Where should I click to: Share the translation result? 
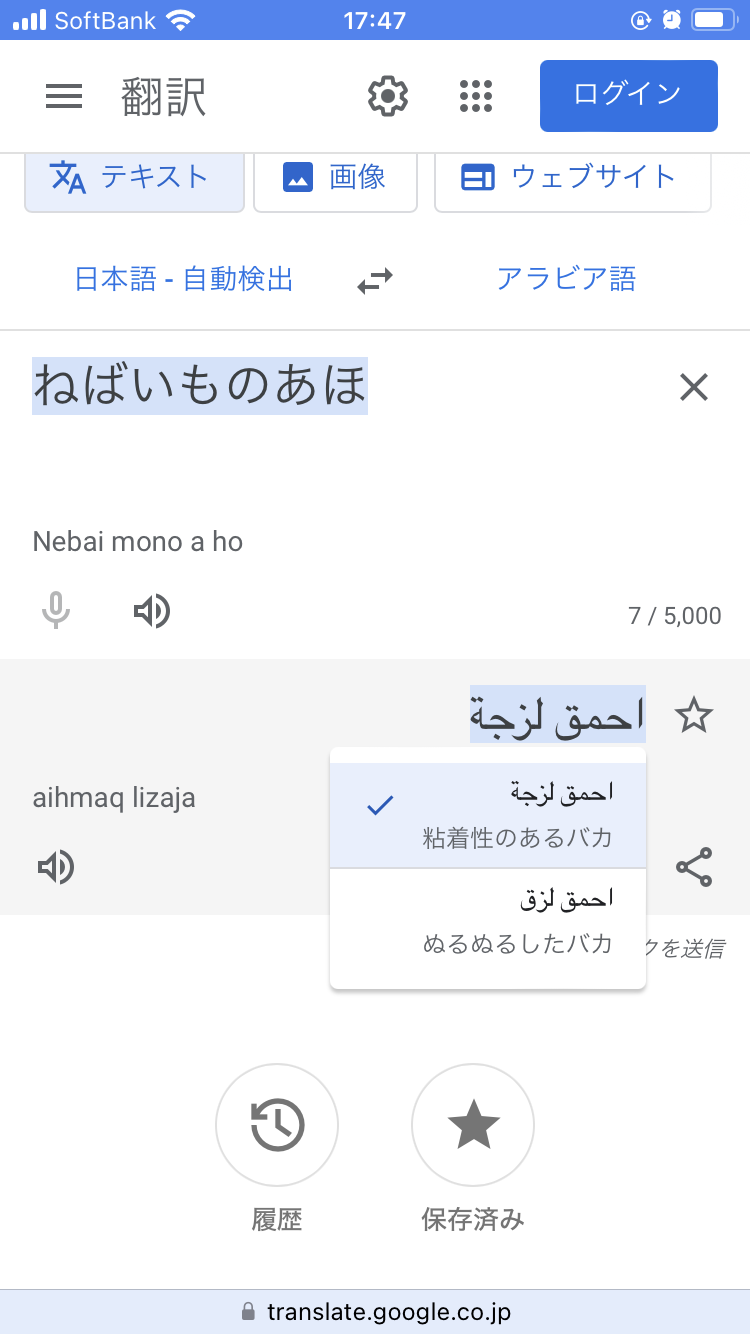point(693,867)
